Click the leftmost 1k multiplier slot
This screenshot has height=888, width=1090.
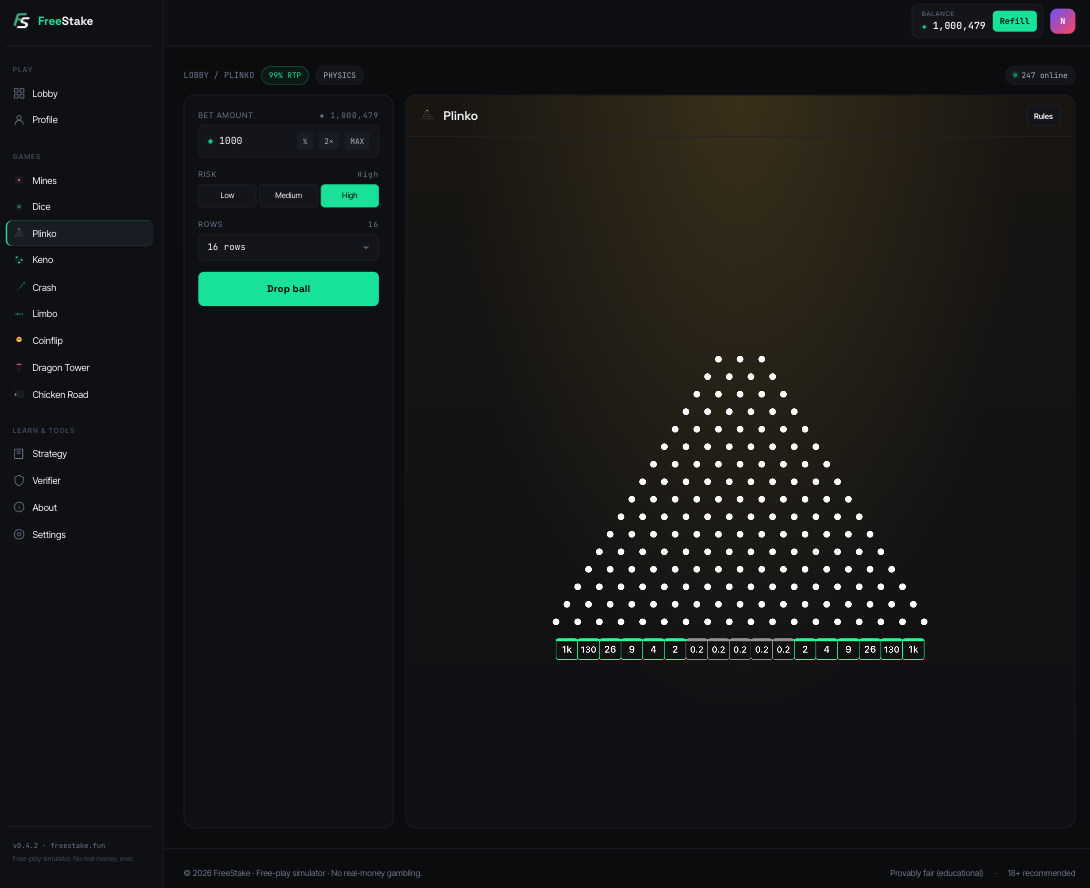(567, 649)
